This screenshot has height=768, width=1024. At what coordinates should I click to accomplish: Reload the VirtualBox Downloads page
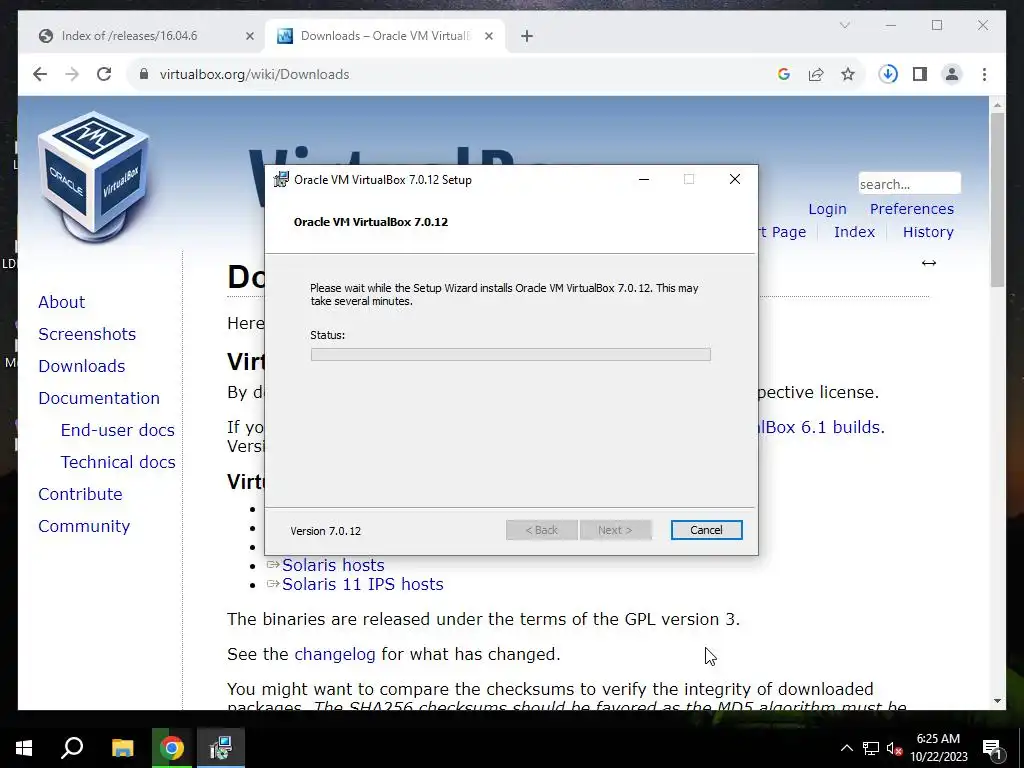coord(104,74)
